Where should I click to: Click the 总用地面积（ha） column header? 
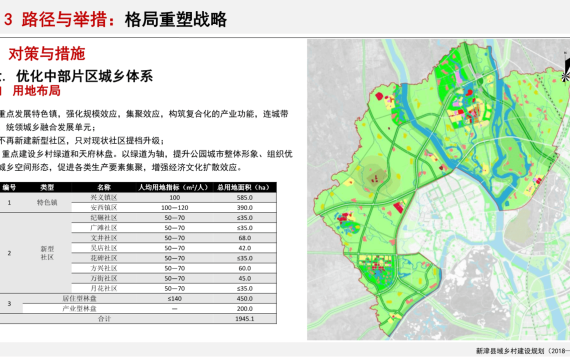[x=244, y=187]
